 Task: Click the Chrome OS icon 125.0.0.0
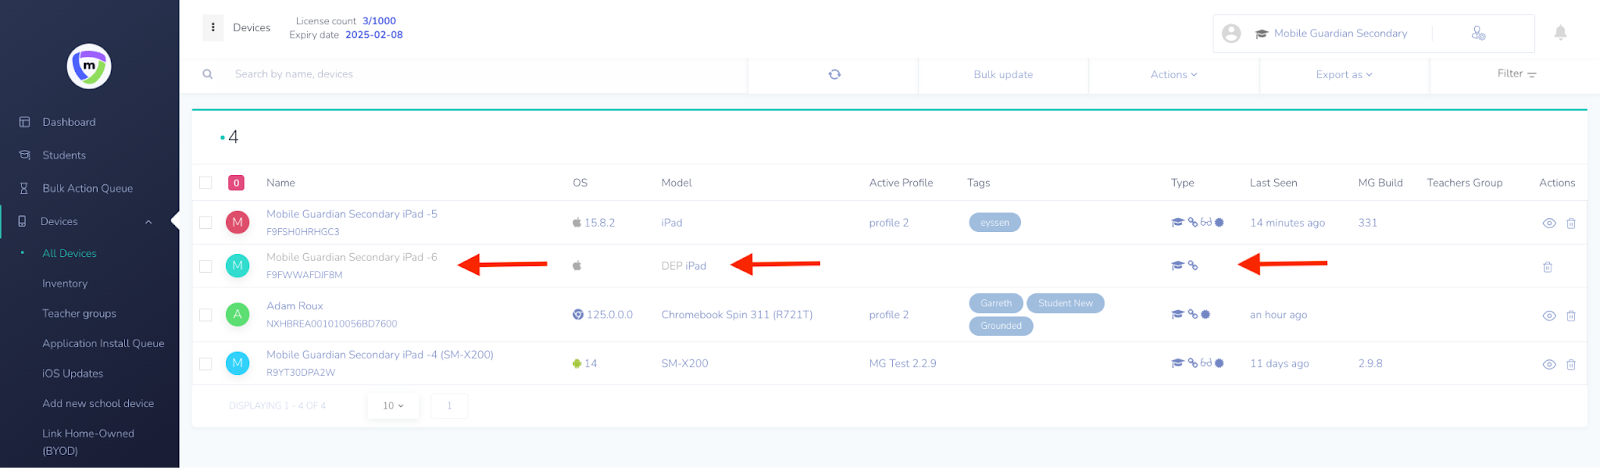[577, 314]
